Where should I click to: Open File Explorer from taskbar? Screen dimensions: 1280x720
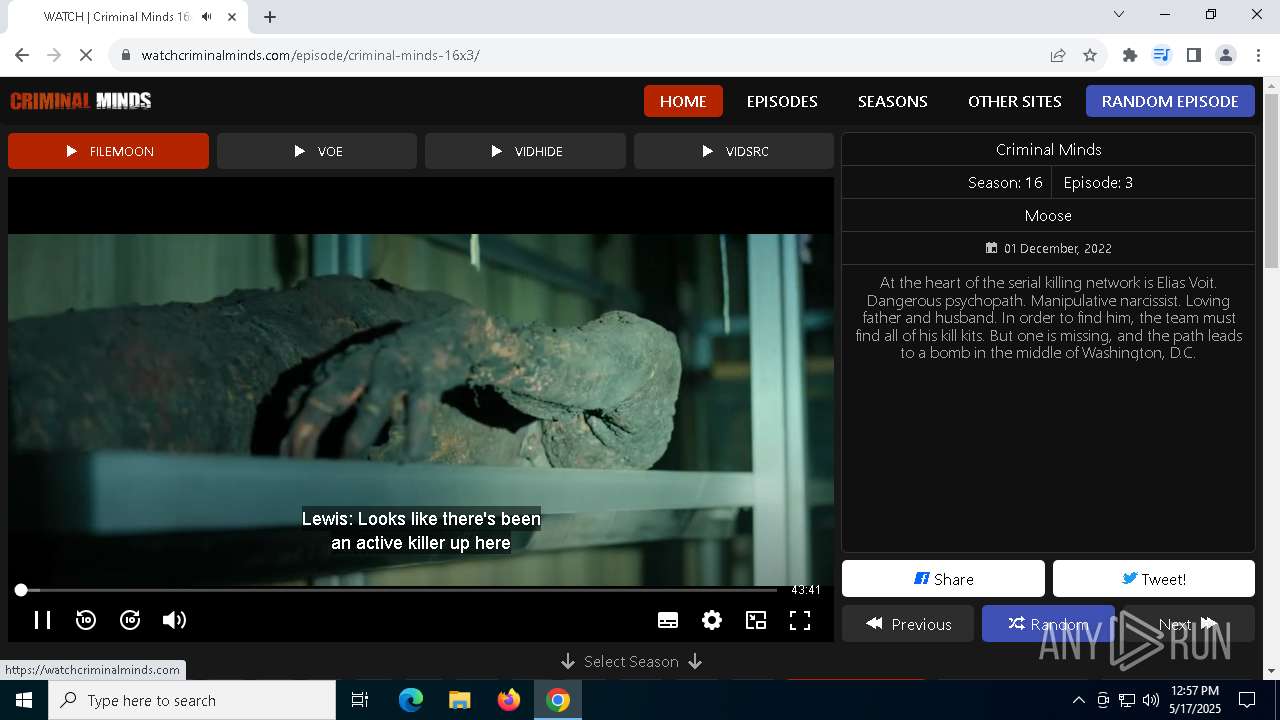coord(460,700)
